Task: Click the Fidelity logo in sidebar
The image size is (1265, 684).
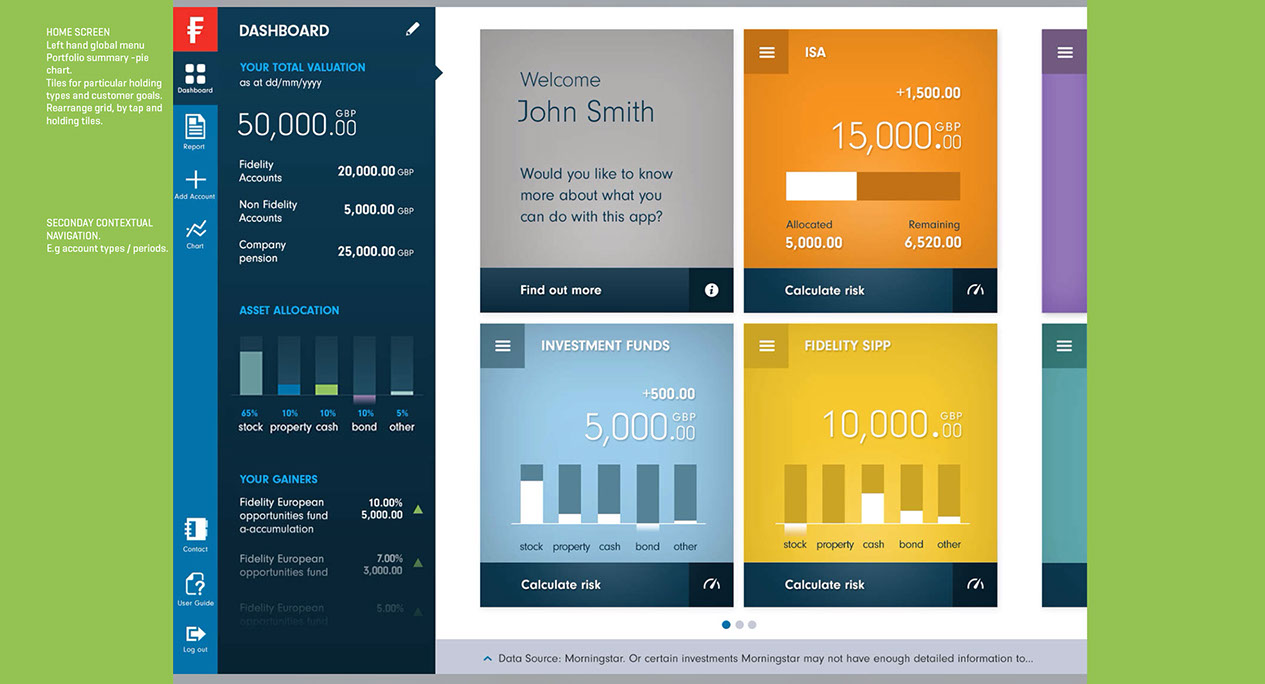Action: click(x=195, y=29)
